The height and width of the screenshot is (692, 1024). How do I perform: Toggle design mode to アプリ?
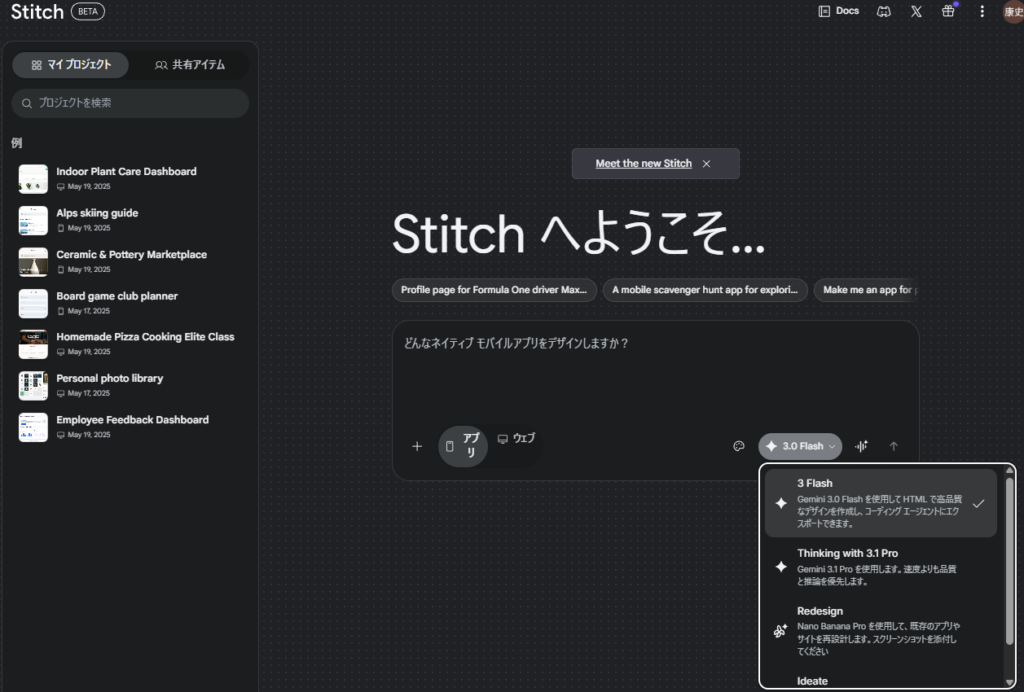point(463,446)
